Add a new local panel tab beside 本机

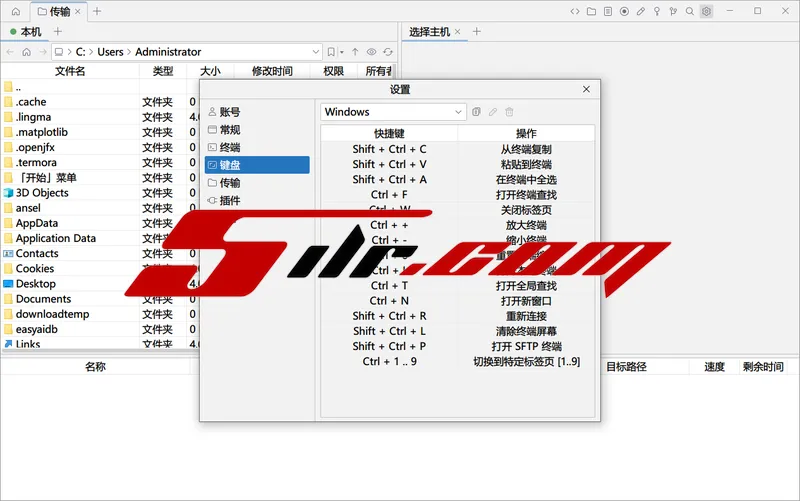(x=58, y=32)
